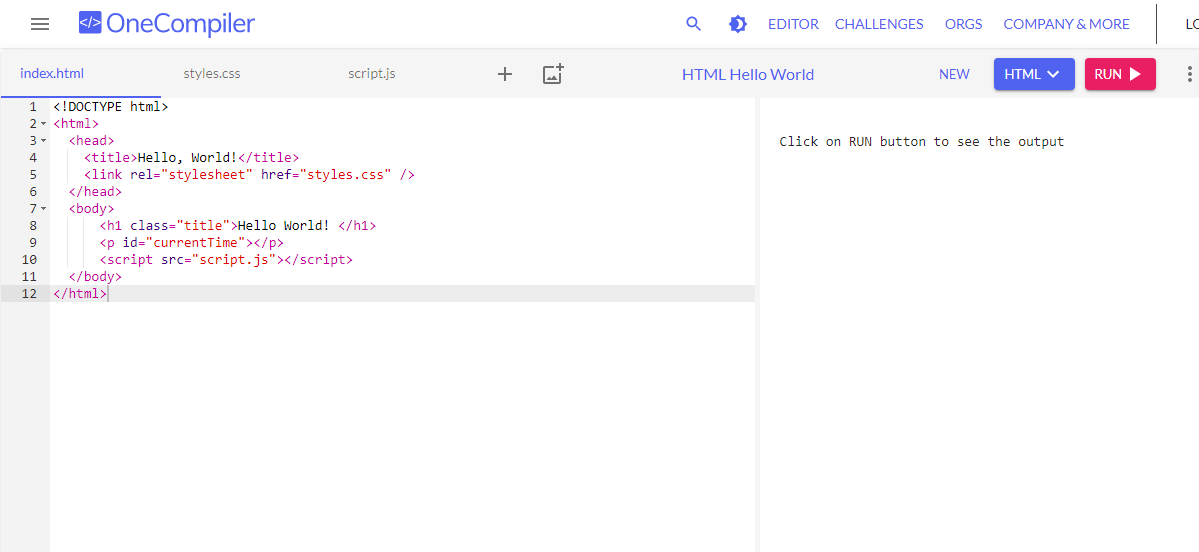Click the link rel stylesheet code line
Screen dimensions: 1199x552
[x=249, y=174]
